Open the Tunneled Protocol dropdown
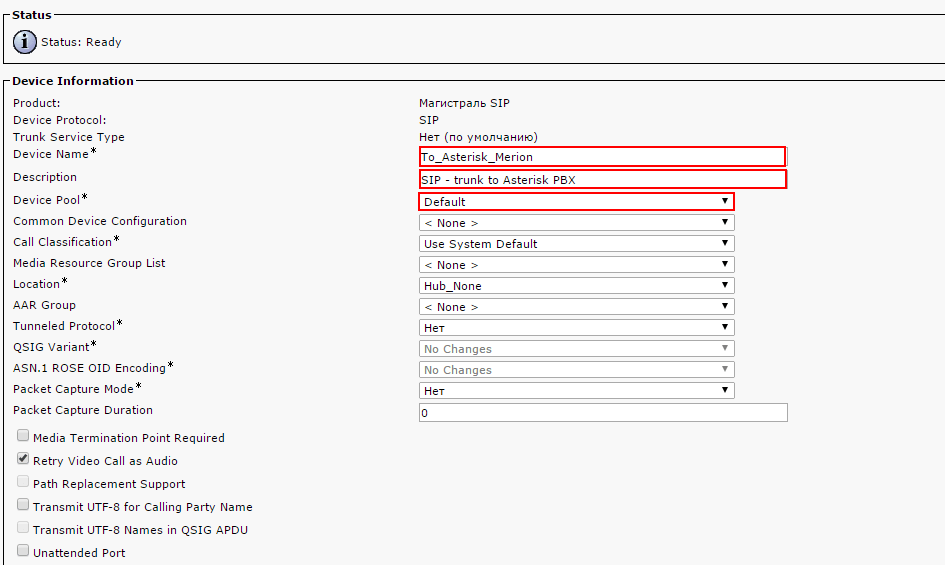945x565 pixels. 576,327
